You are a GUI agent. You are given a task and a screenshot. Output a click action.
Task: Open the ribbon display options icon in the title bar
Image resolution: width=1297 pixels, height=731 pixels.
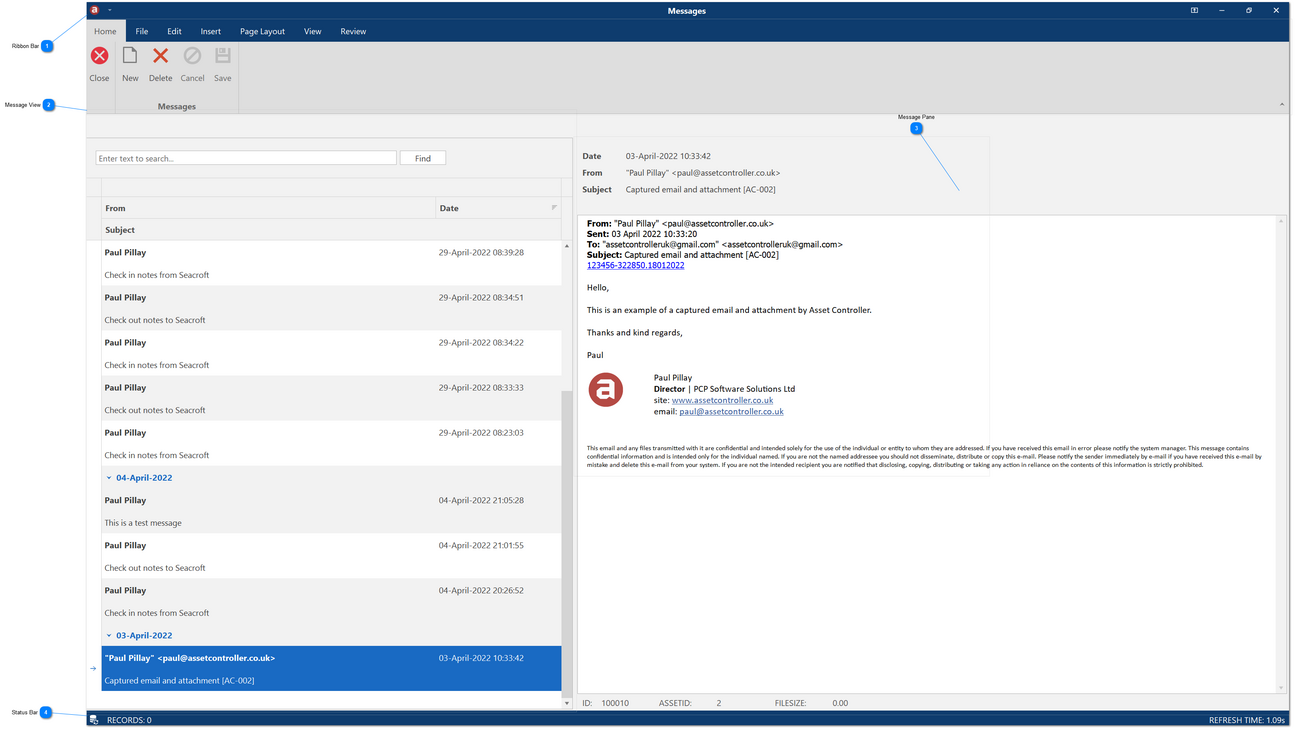[1194, 10]
